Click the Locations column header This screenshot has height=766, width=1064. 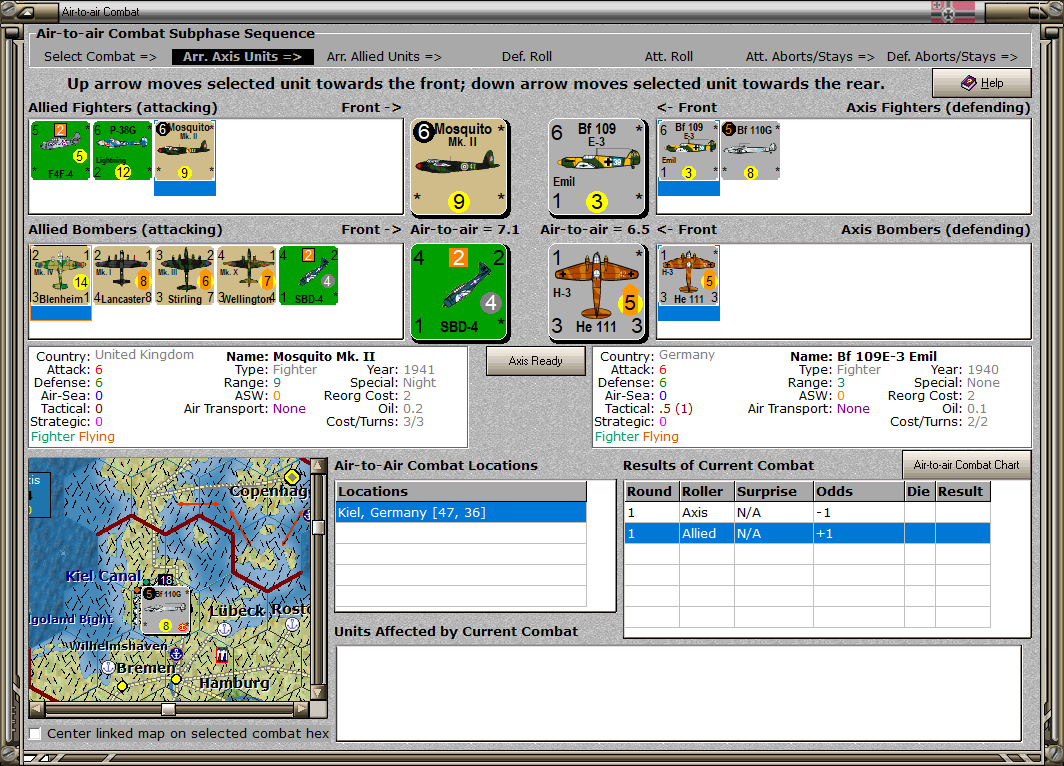(x=461, y=491)
